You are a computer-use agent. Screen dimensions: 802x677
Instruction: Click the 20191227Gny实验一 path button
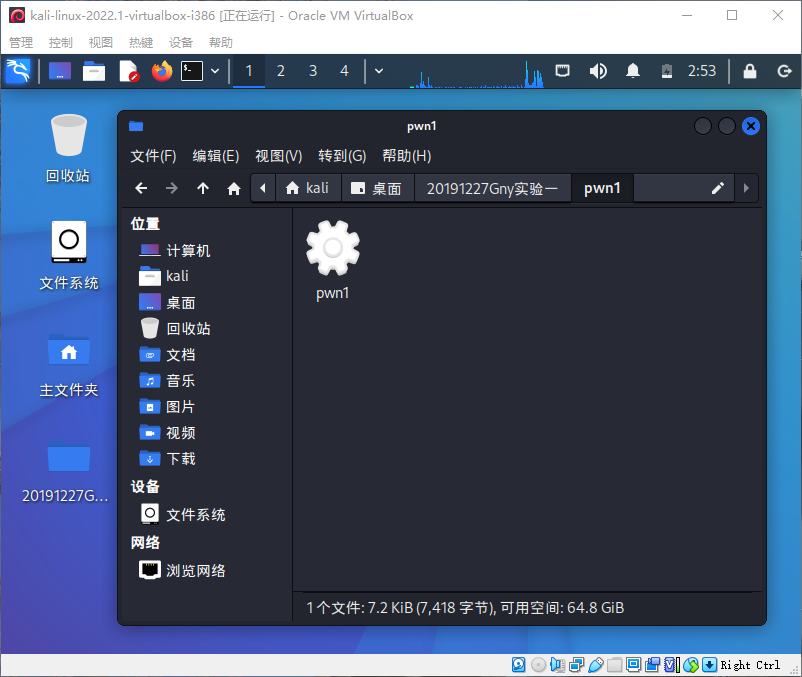(x=493, y=188)
